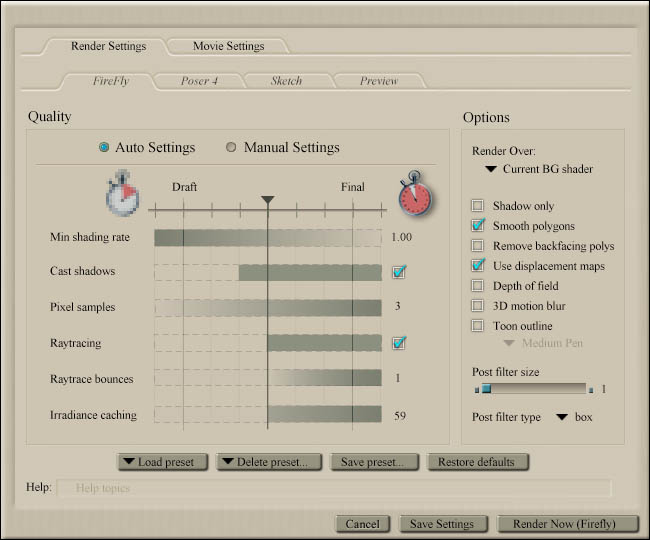Enable Remove backfacing polys
The image size is (650, 540).
click(x=478, y=246)
